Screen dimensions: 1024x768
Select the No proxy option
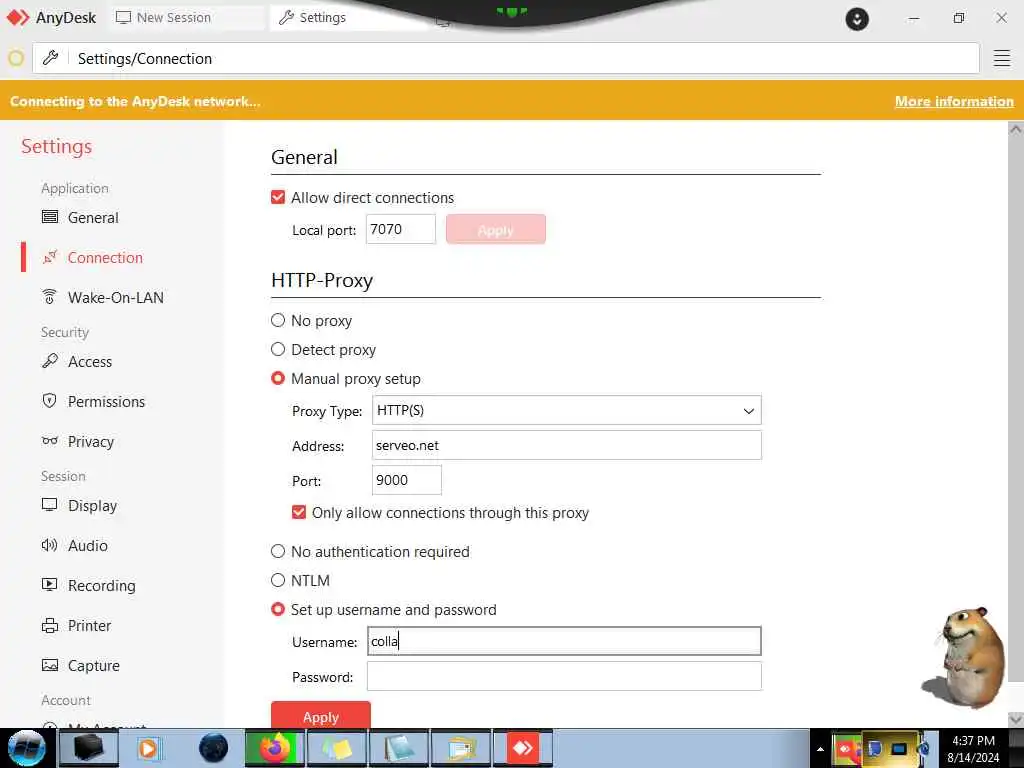278,320
